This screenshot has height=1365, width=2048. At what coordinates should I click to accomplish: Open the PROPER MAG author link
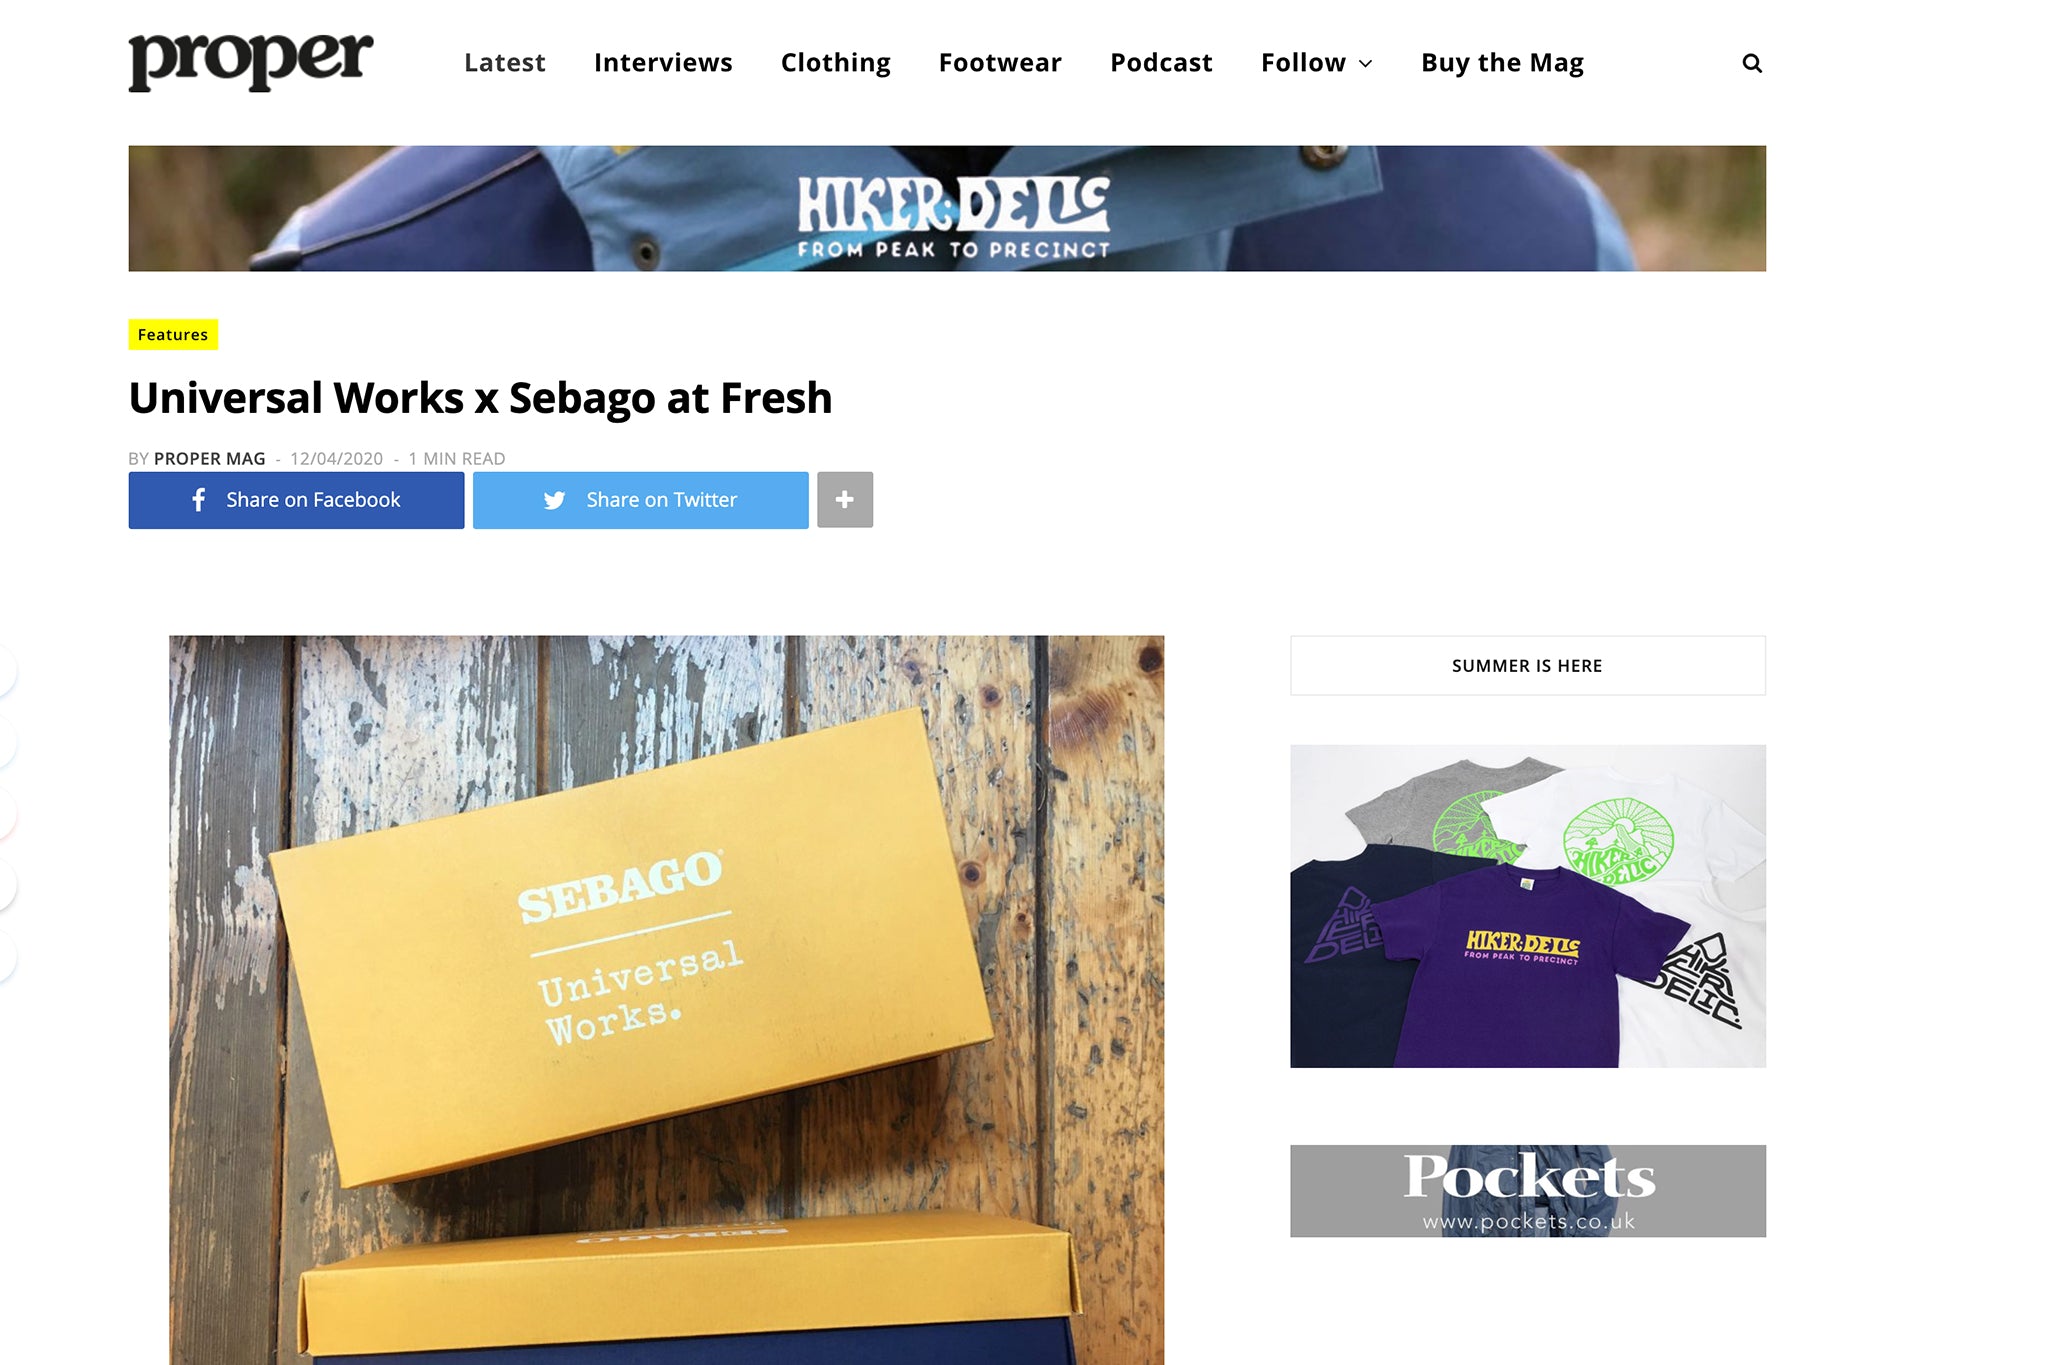210,459
